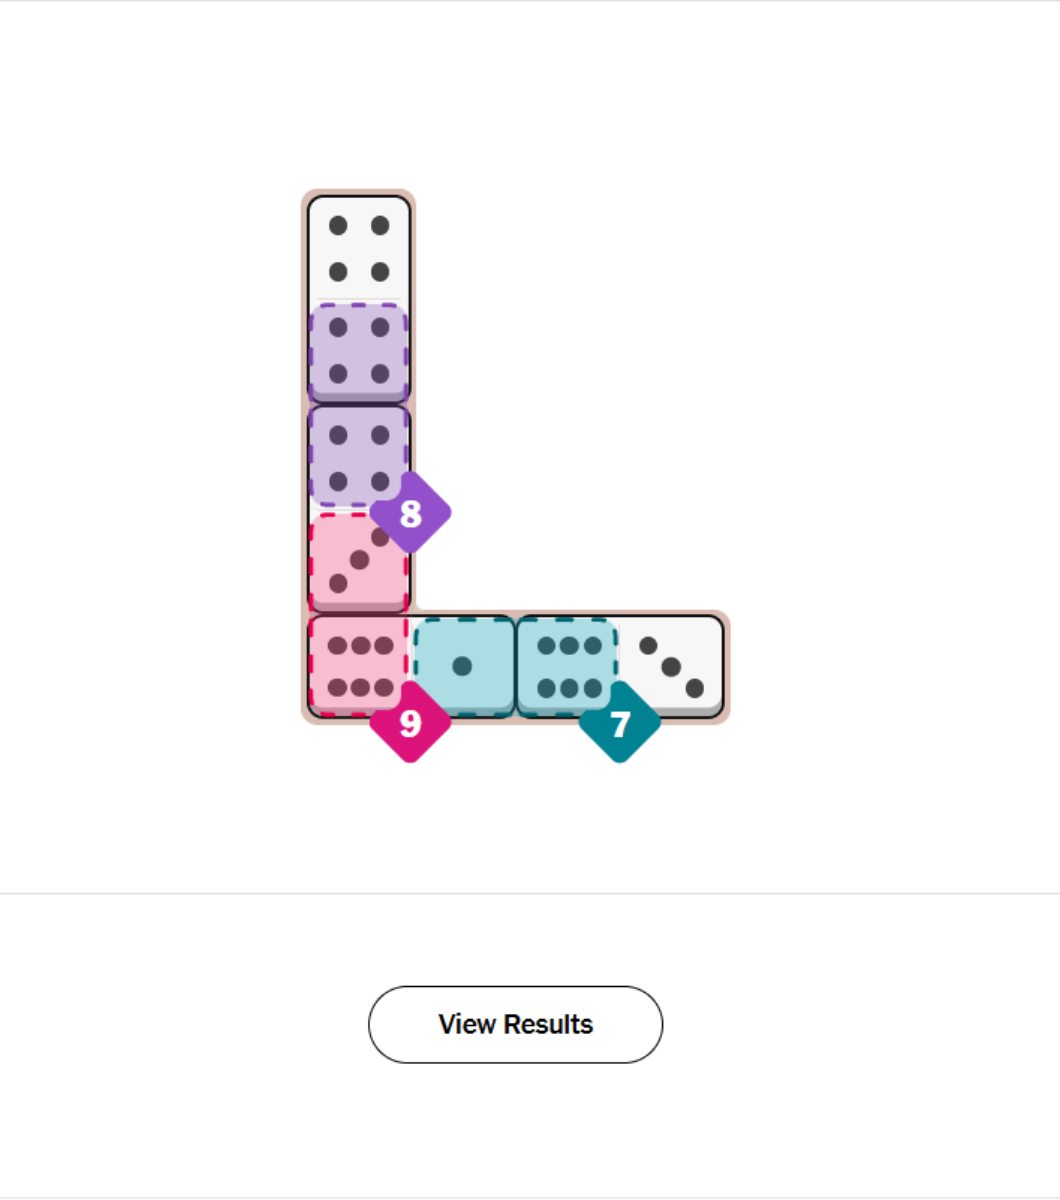Click the middle seam of the four-three domino

(x=359, y=509)
